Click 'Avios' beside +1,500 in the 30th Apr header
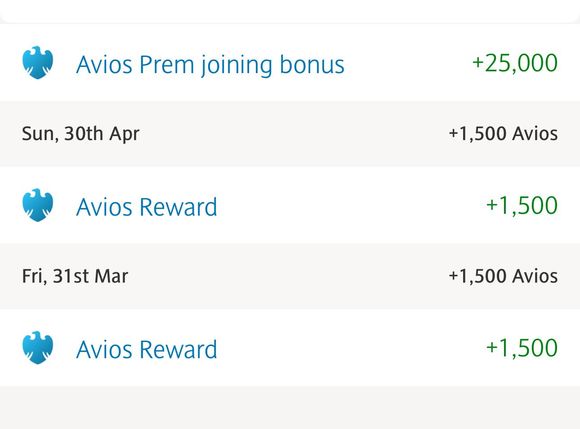This screenshot has height=429, width=580. (535, 134)
